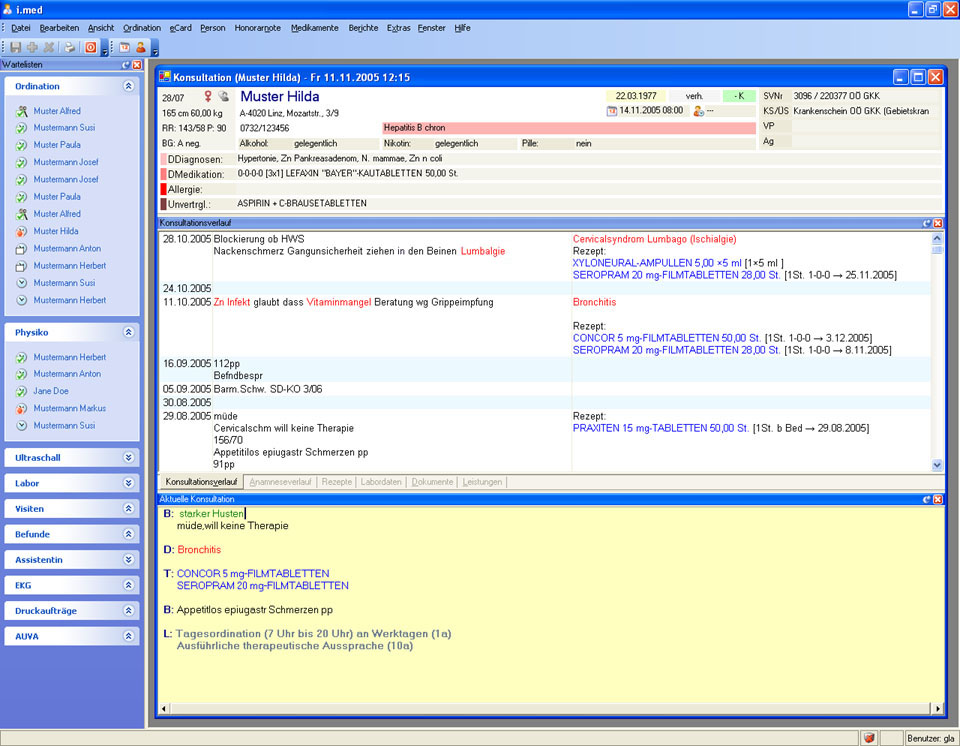Viewport: 960px width, 746px height.
Task: Expand the Ultraschall section
Action: pos(128,457)
